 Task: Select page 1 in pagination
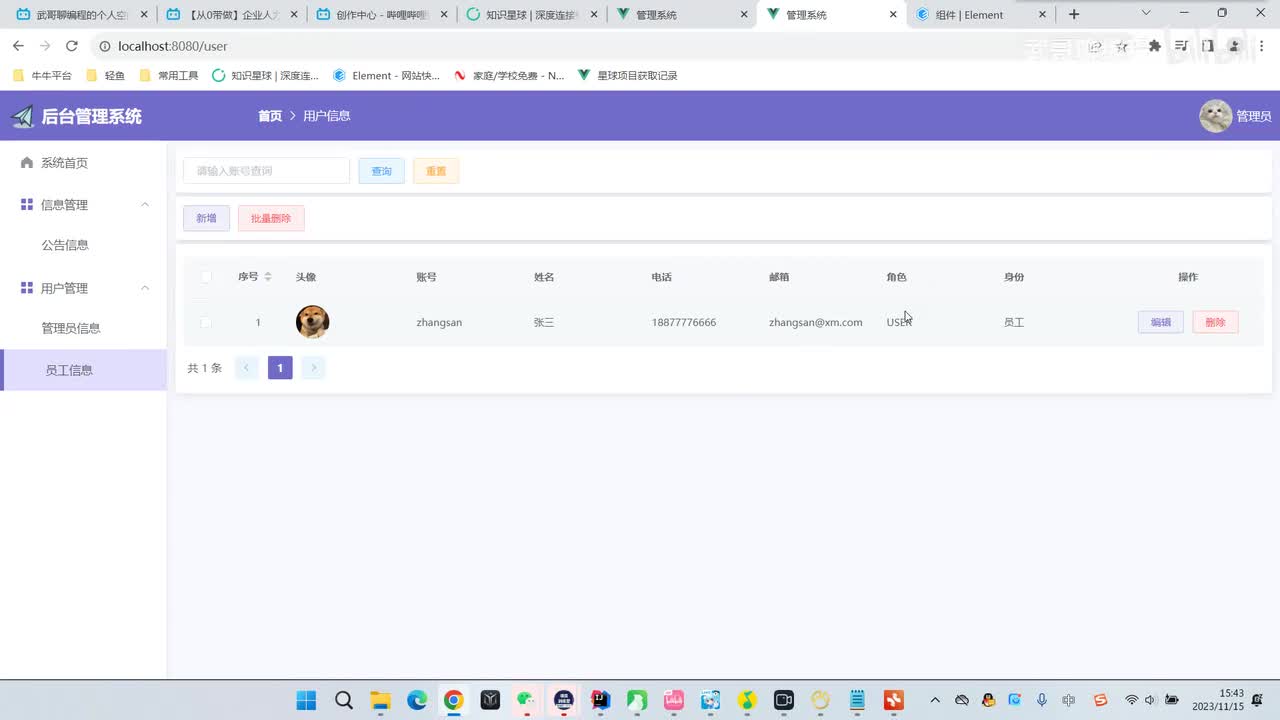(x=280, y=368)
